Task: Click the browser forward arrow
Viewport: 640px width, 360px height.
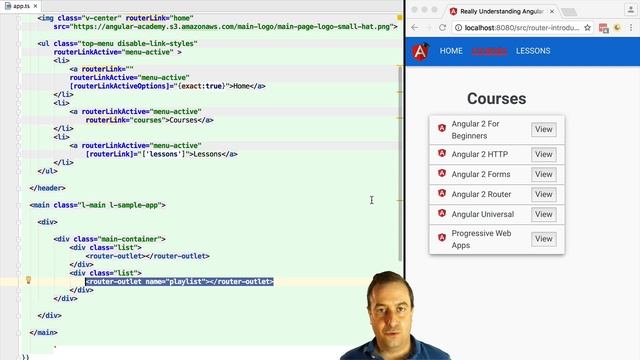Action: 429,28
